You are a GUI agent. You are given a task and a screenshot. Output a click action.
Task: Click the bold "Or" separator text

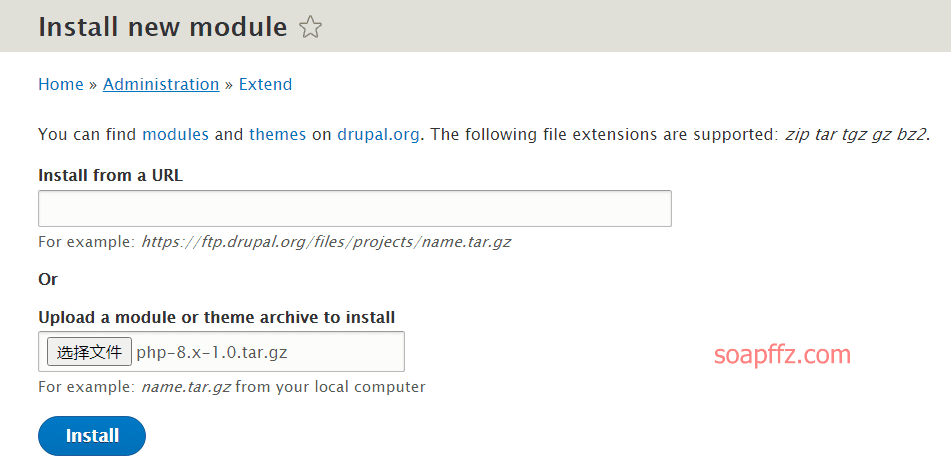click(48, 279)
